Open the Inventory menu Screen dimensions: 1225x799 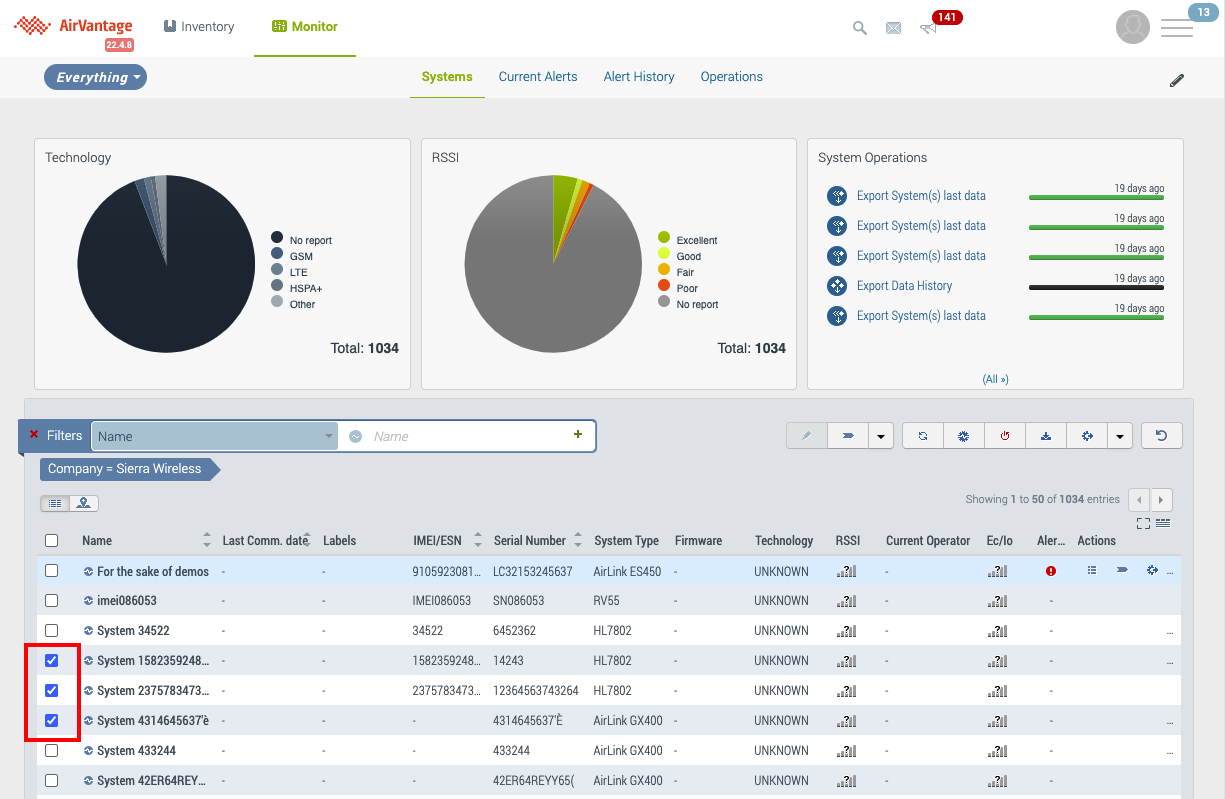(x=198, y=27)
